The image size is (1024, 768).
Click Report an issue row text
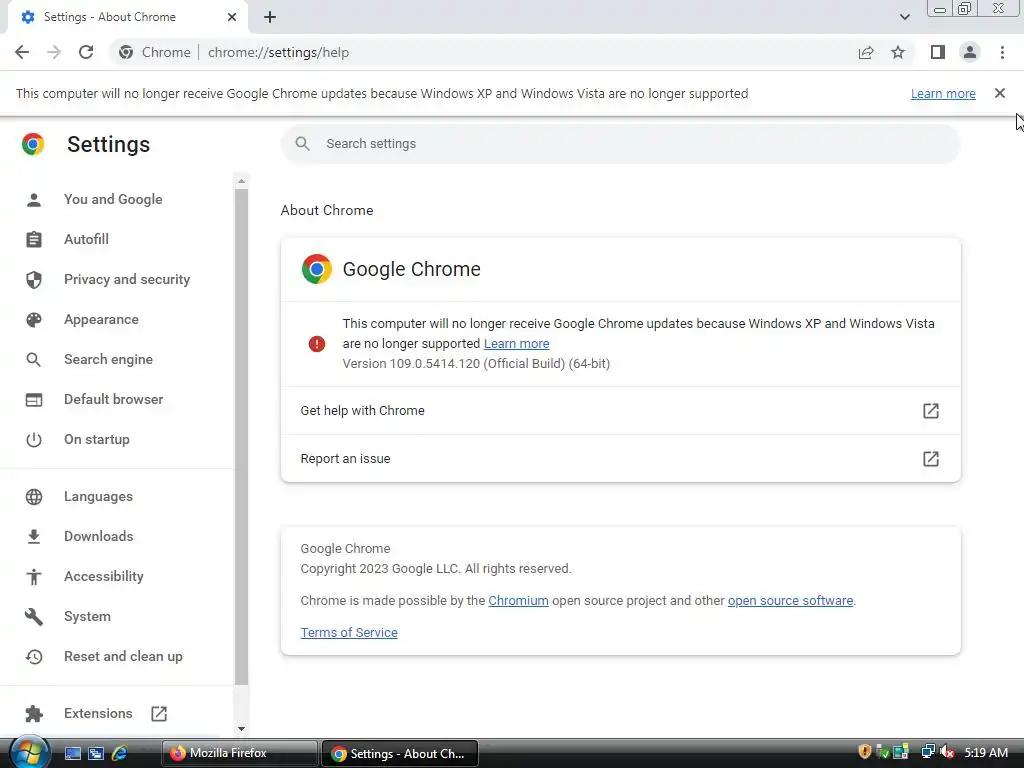pos(345,458)
